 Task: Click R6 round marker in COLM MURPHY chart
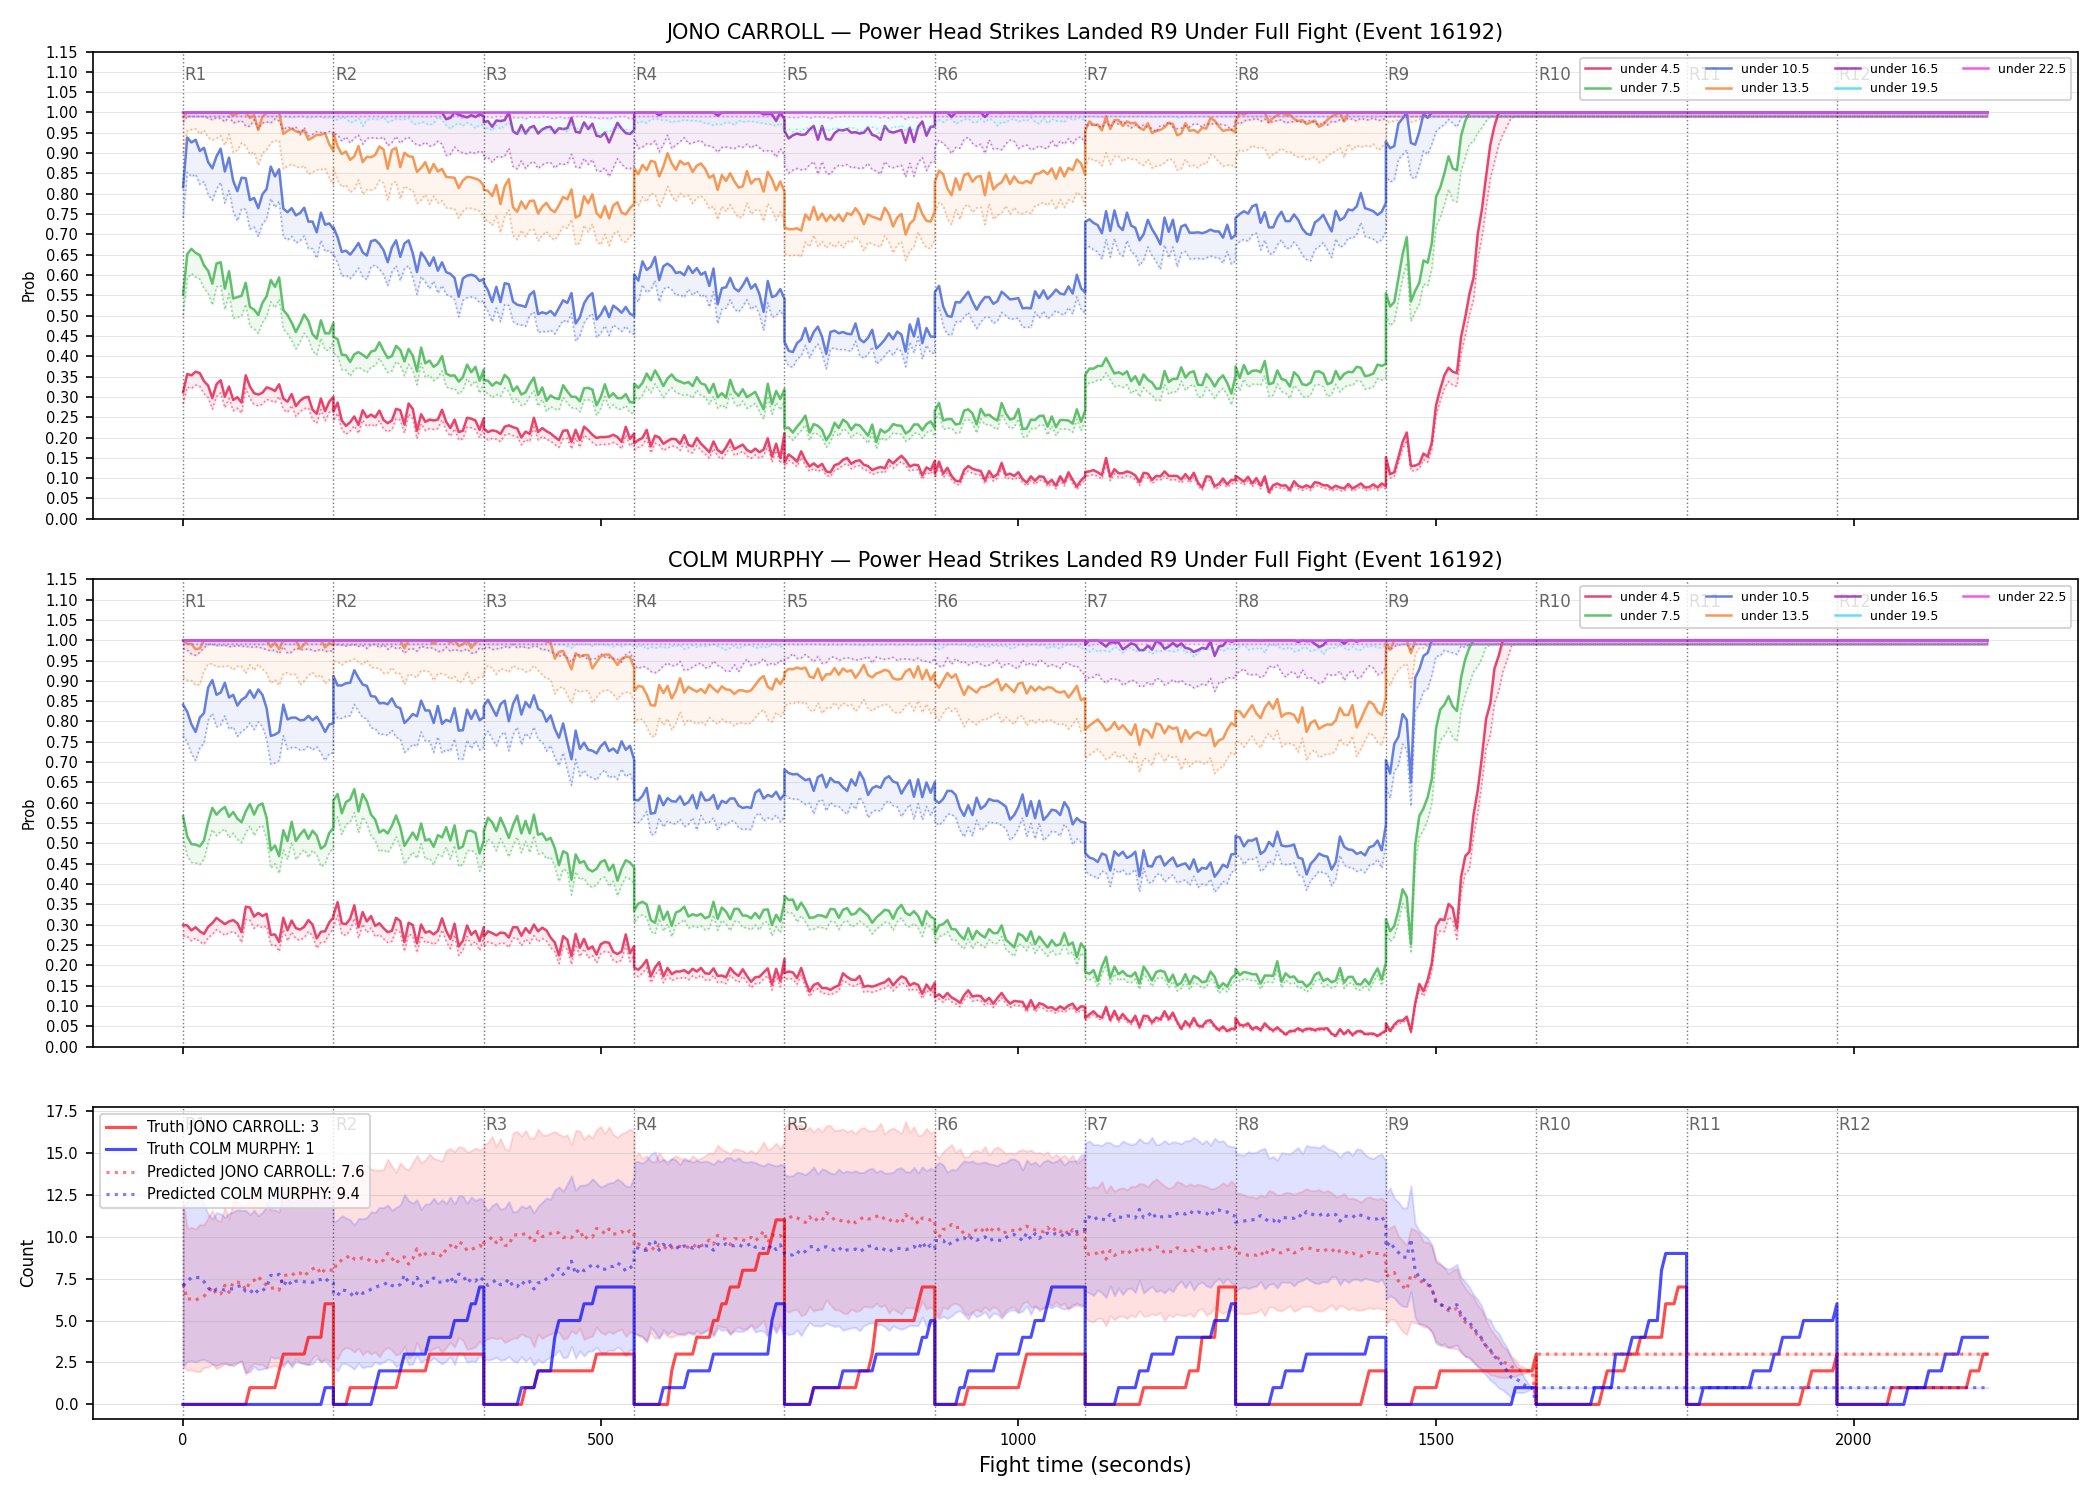(x=947, y=601)
